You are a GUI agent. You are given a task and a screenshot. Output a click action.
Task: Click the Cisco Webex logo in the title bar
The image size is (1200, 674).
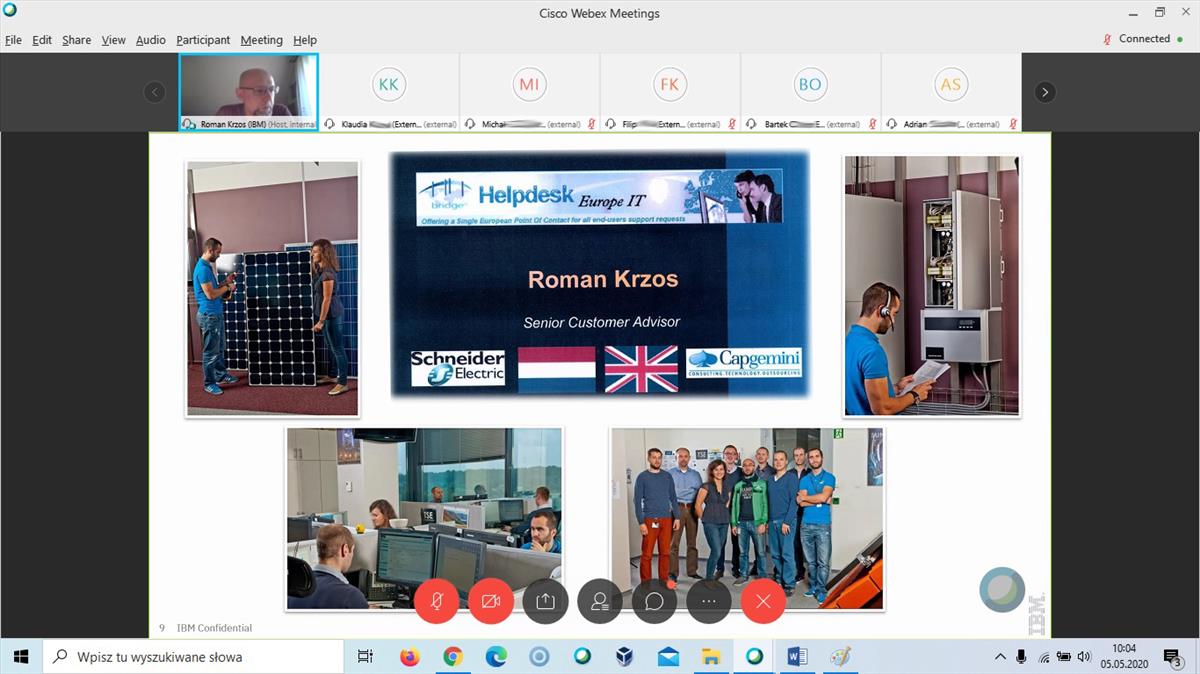(10, 12)
